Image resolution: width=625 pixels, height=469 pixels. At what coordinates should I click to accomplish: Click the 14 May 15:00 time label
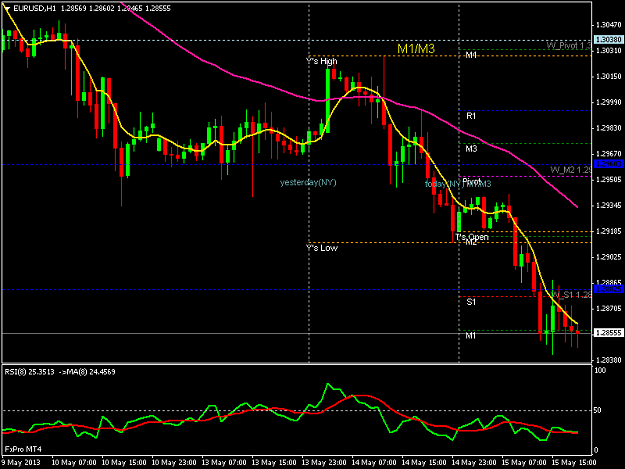point(424,463)
